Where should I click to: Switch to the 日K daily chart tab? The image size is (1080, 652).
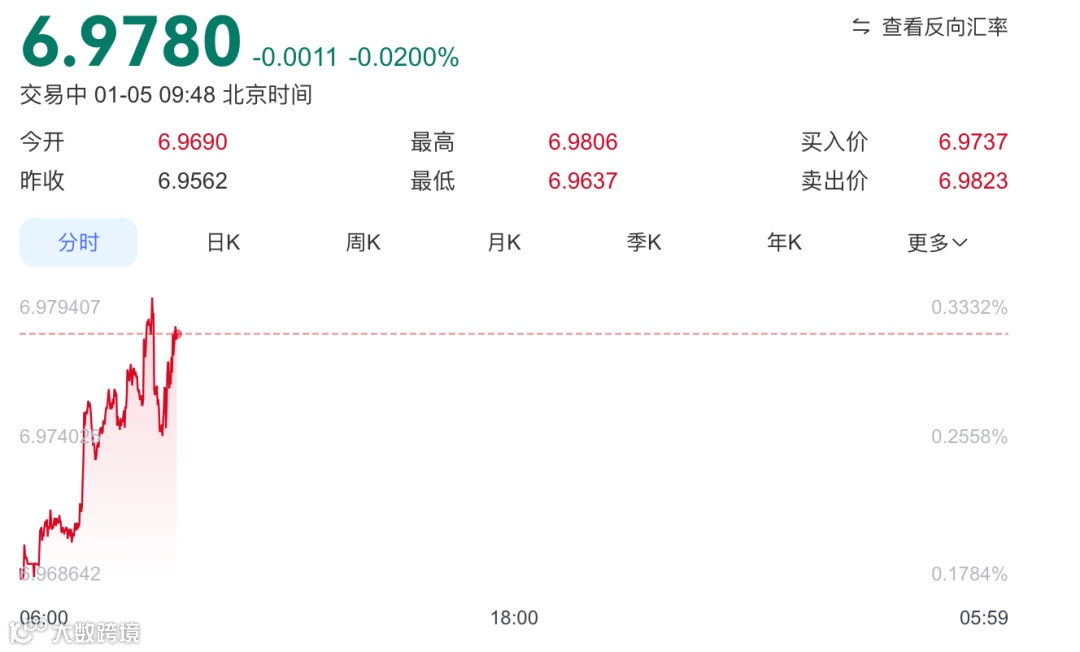click(222, 242)
